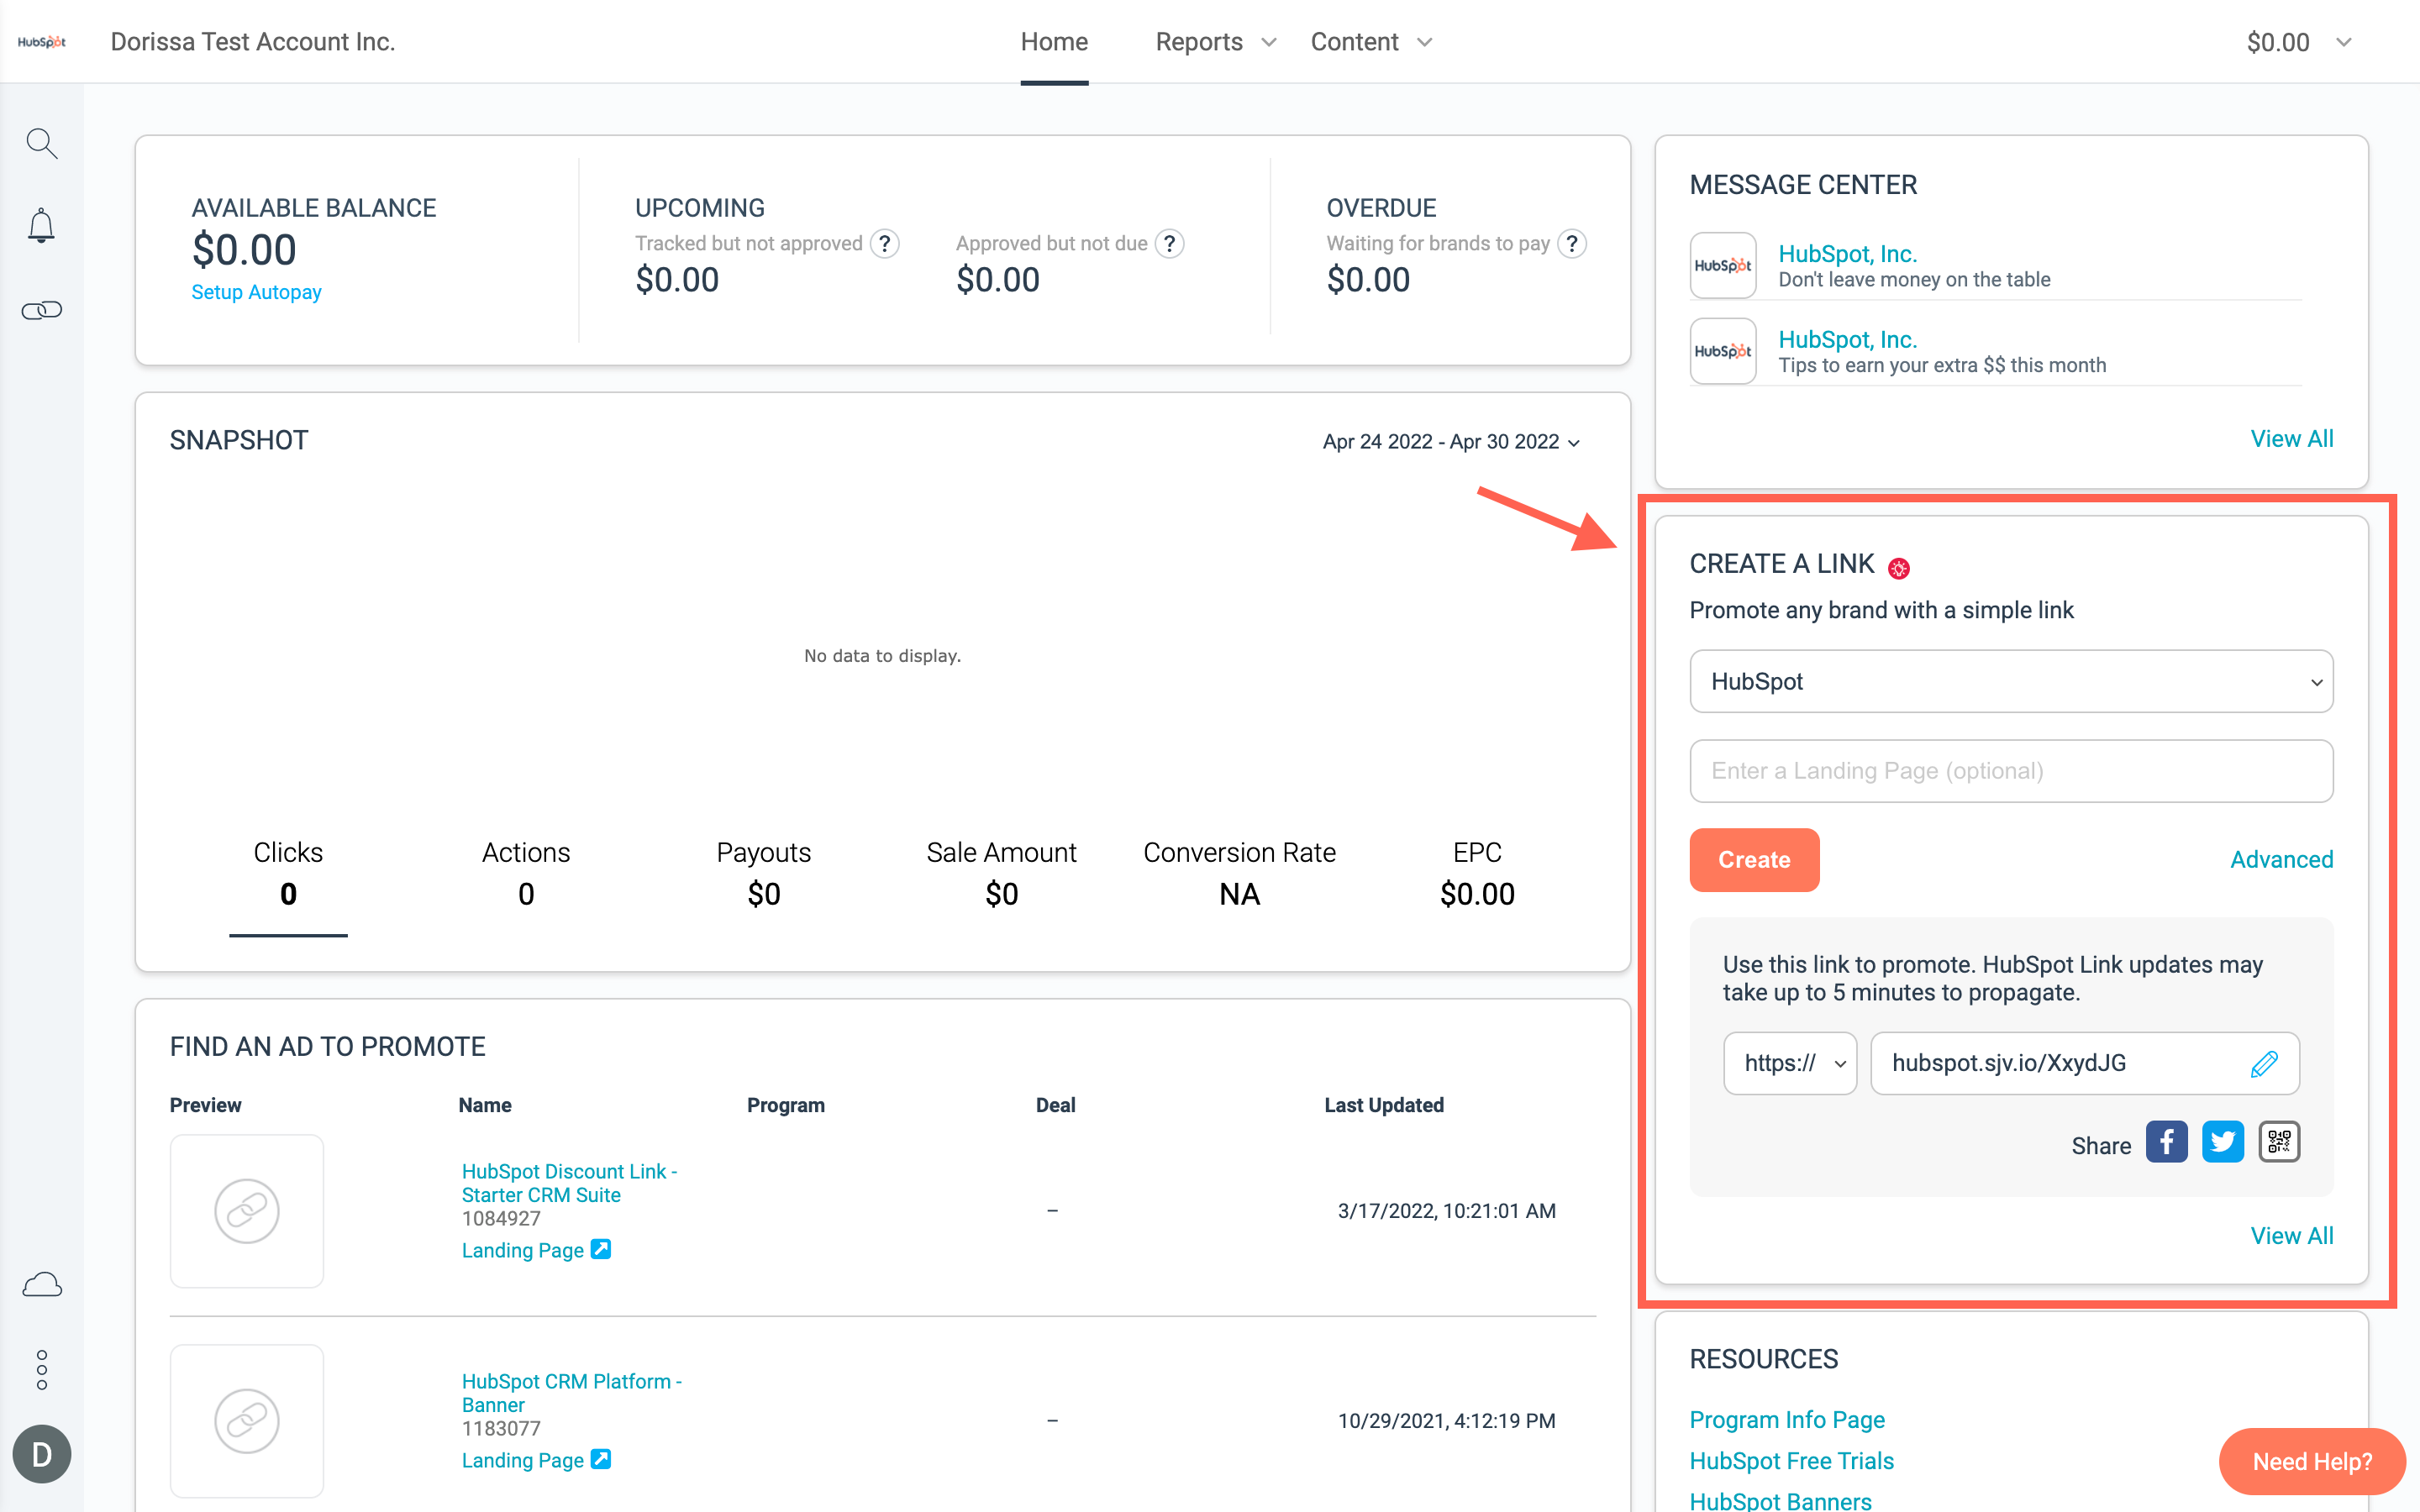
Task: Open the snapshot date range dropdown
Action: point(1451,442)
